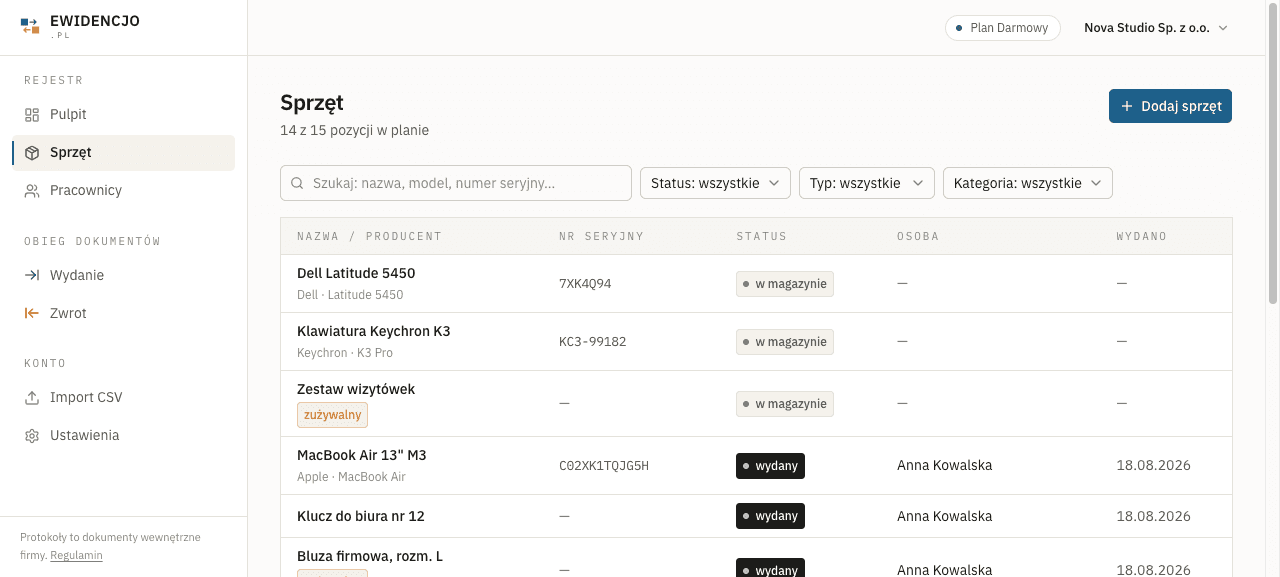Viewport: 1280px width, 577px height.
Task: Click the zużywalny tag under Zestaw wizytówek
Action: [332, 414]
